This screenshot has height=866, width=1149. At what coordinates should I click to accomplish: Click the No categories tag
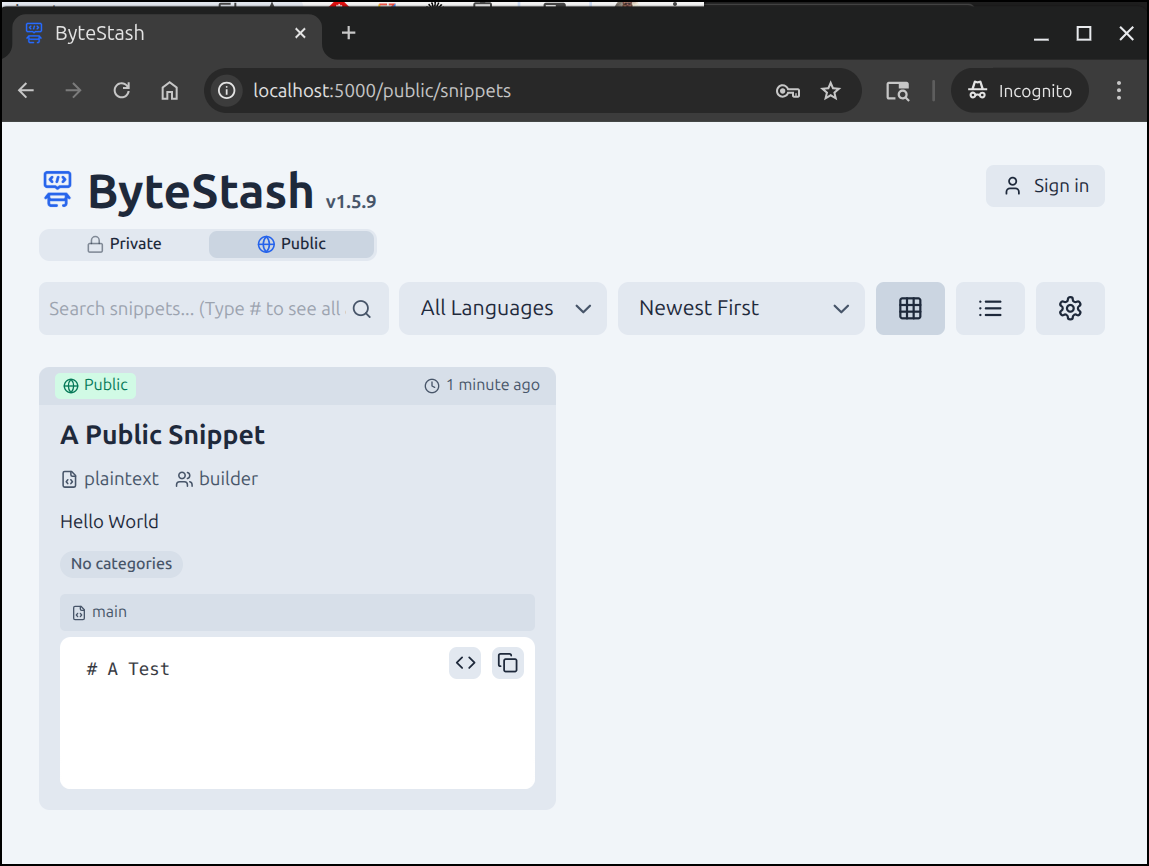[121, 564]
